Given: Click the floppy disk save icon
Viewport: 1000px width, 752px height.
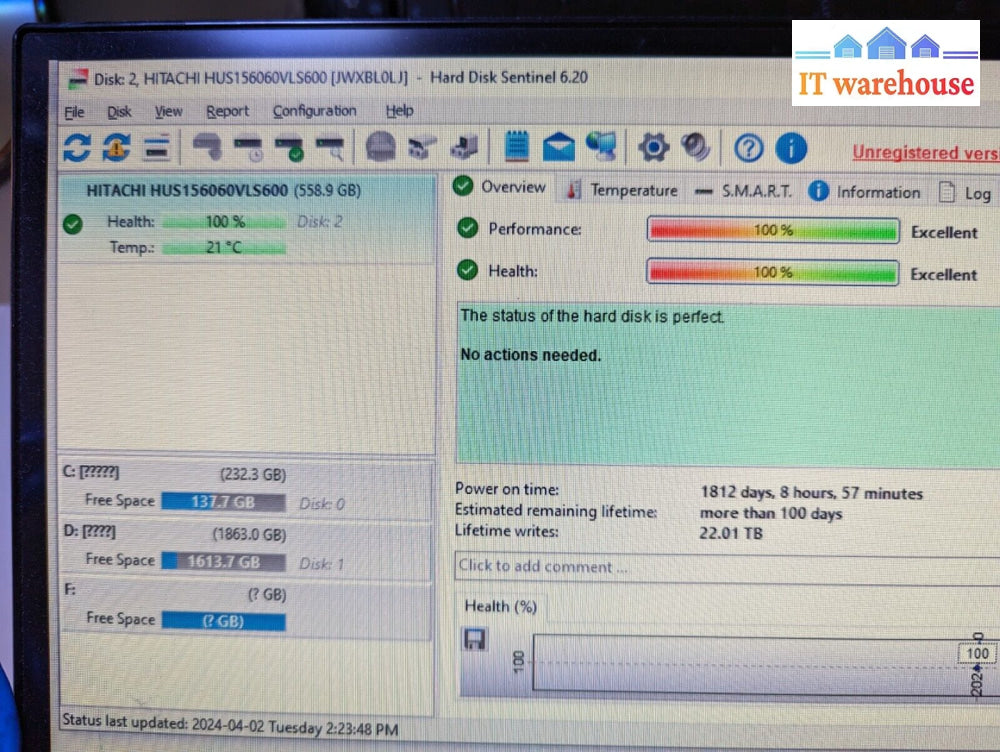Looking at the screenshot, I should coord(474,639).
